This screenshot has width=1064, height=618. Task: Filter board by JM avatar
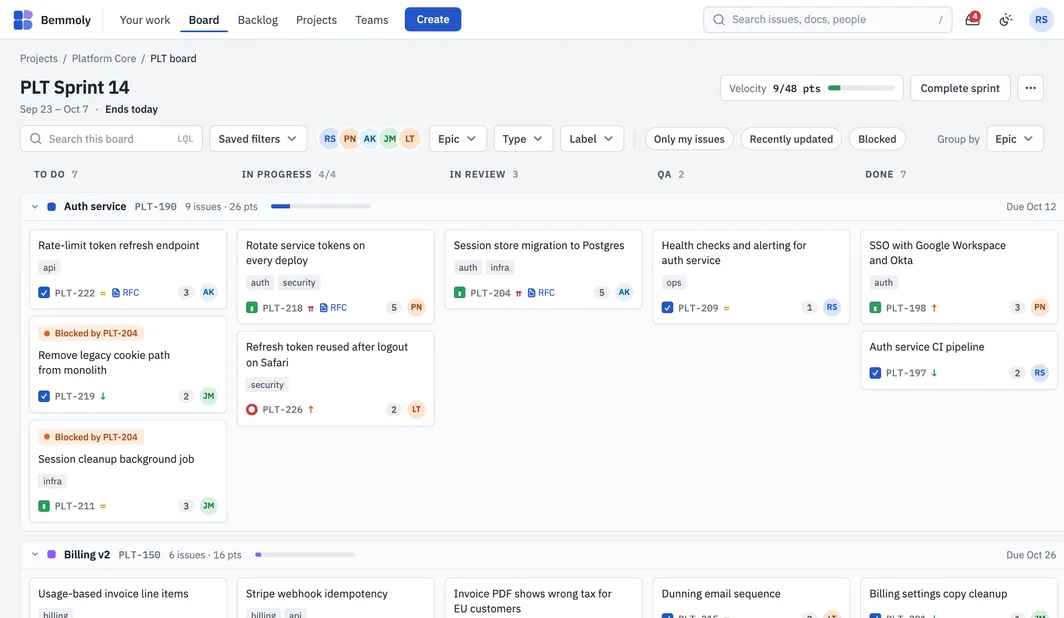point(390,139)
